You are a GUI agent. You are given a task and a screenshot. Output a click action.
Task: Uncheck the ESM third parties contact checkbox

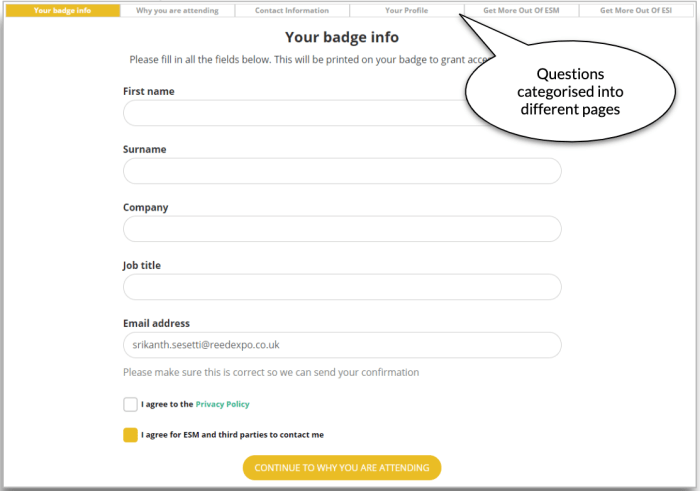tap(131, 435)
